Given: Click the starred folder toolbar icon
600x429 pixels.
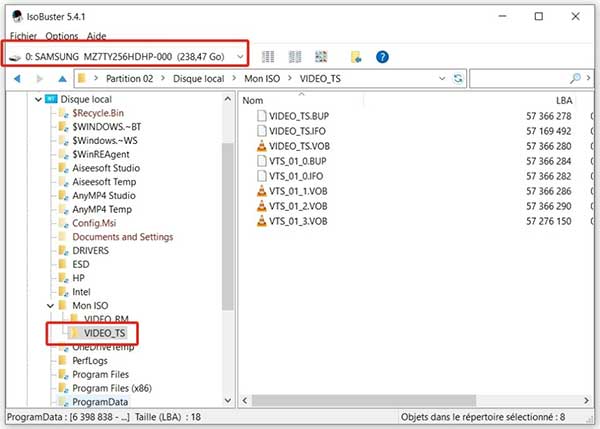Looking at the screenshot, I should [355, 57].
